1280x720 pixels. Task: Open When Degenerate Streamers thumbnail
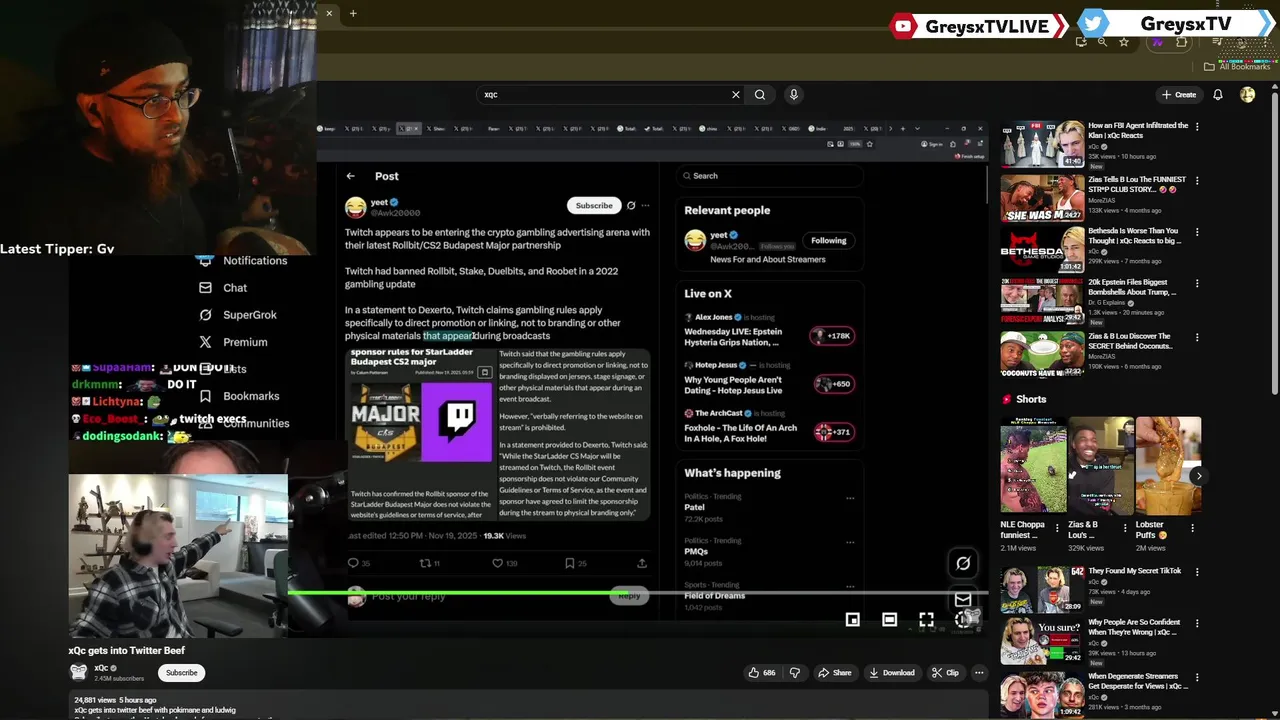tap(1043, 695)
